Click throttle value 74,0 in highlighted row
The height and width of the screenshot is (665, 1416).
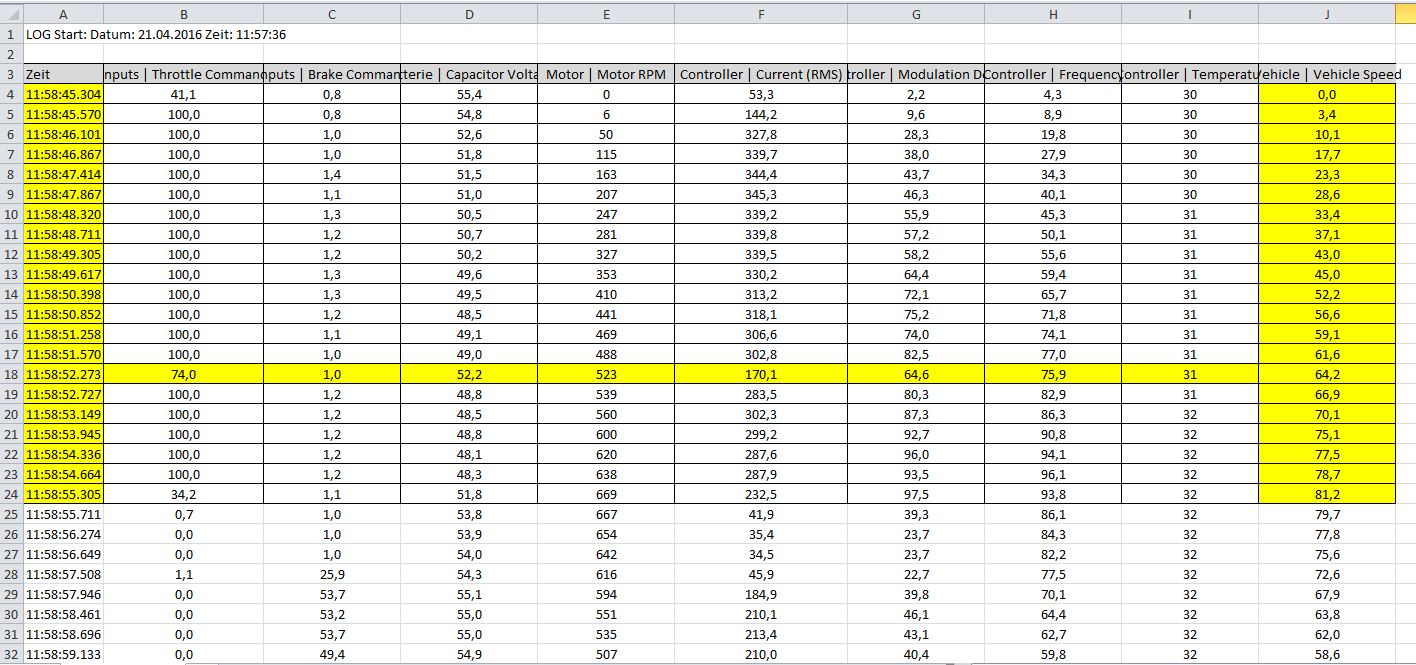183,374
